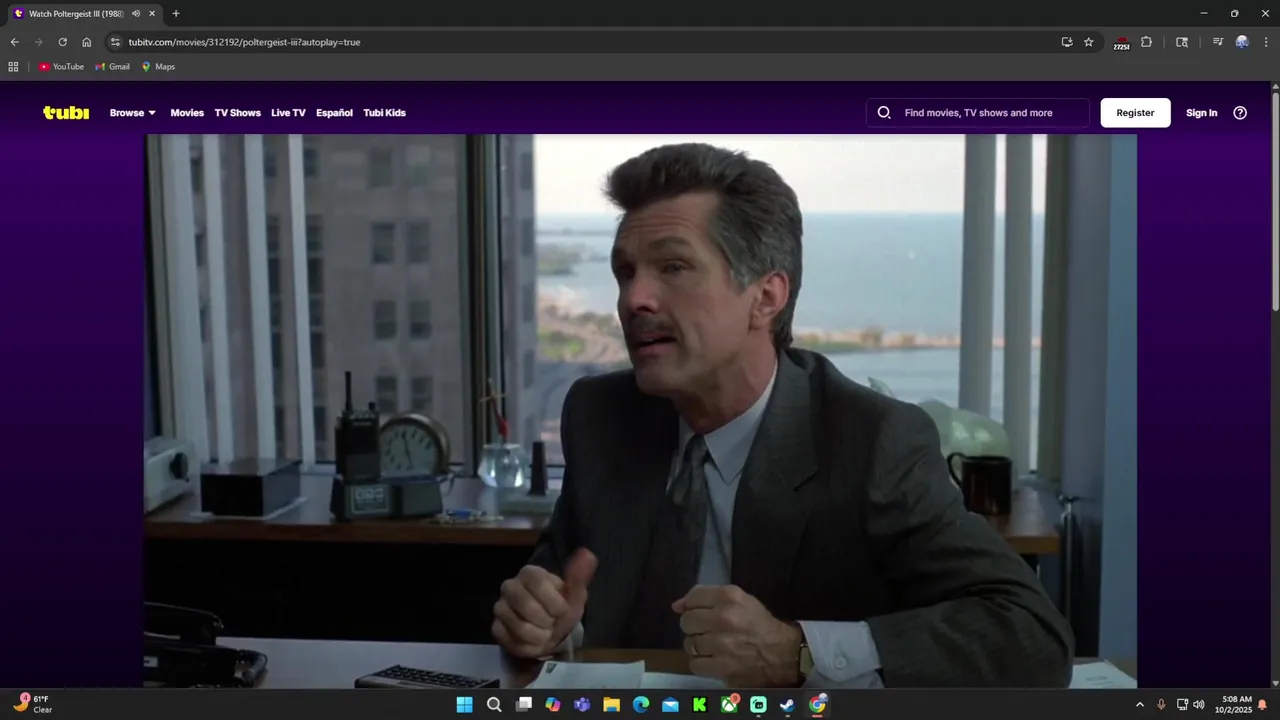Image resolution: width=1280 pixels, height=720 pixels.
Task: Open Gmail bookmark
Action: pyautogui.click(x=112, y=67)
